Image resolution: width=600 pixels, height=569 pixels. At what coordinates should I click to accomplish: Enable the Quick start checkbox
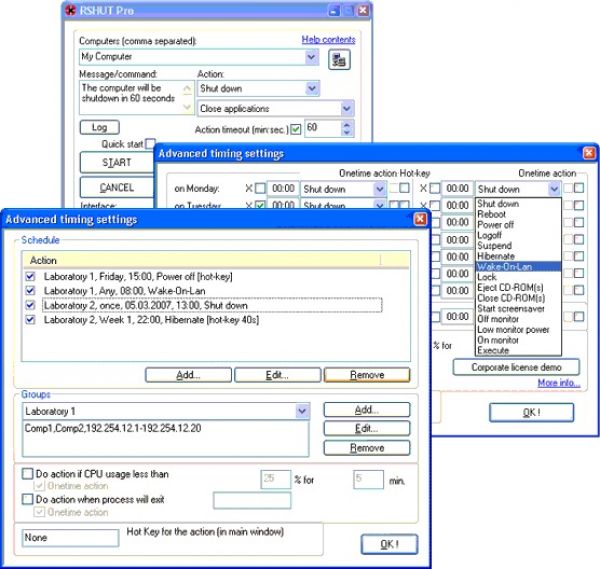(x=150, y=144)
